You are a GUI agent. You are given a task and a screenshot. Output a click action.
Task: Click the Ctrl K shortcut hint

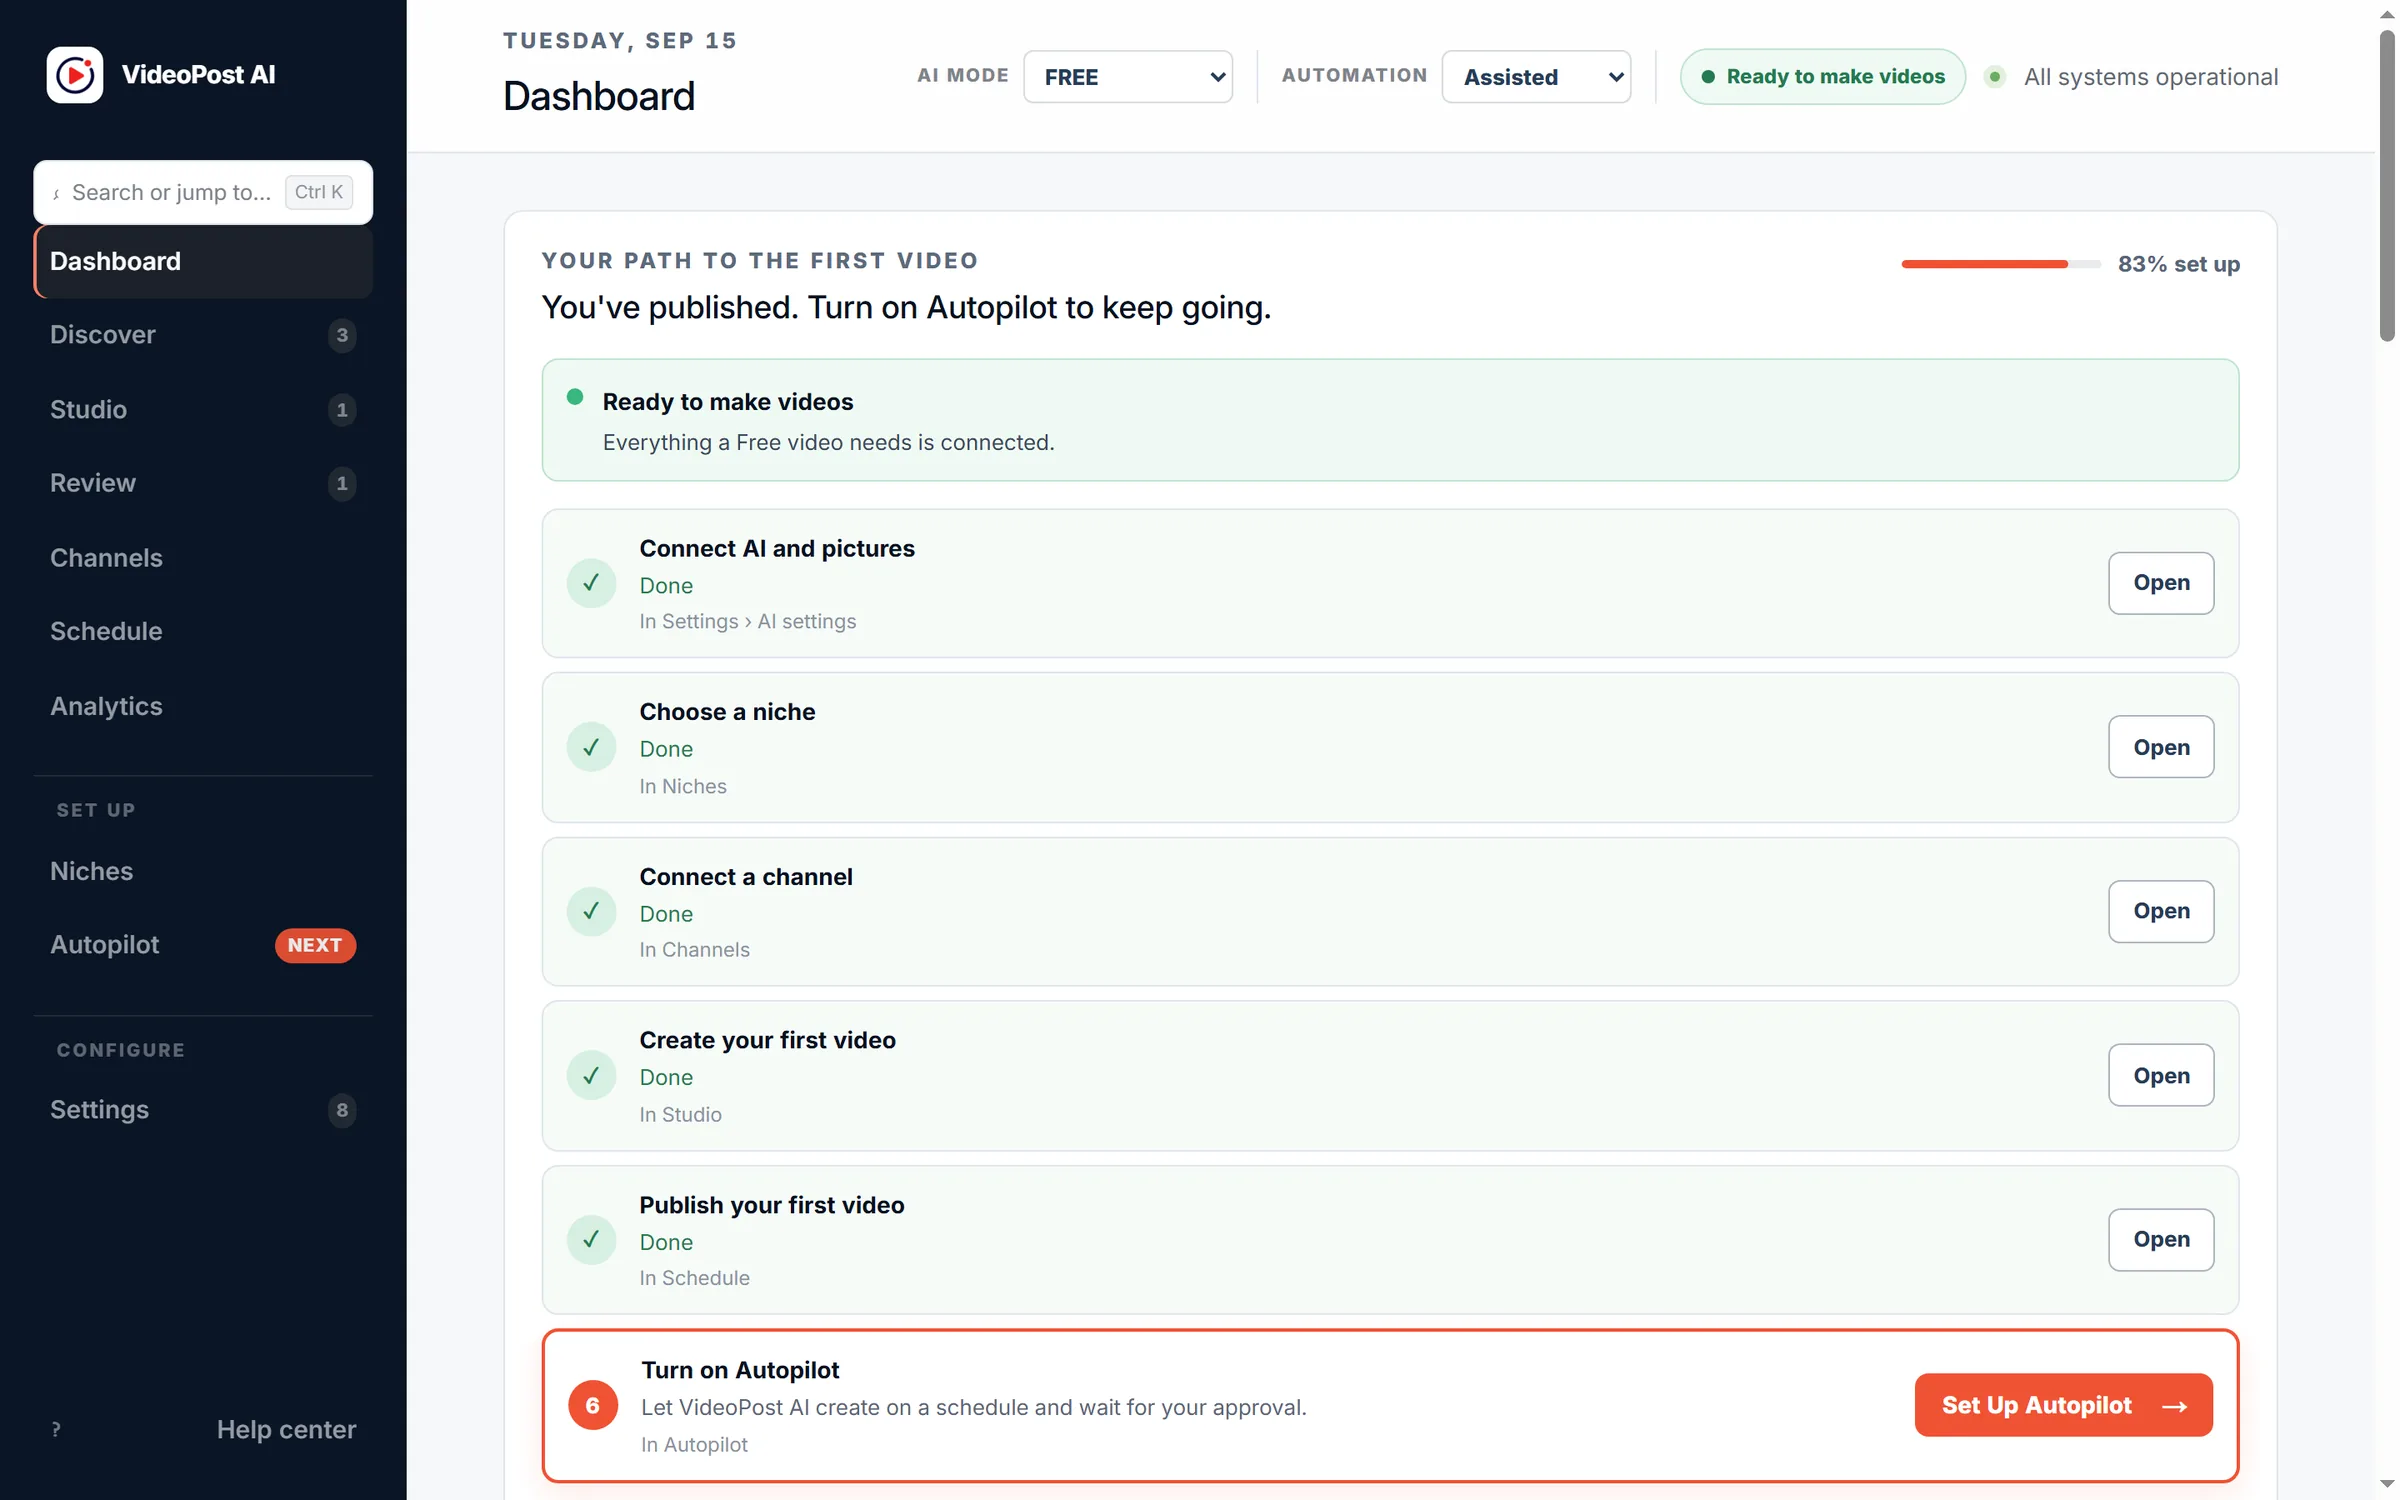(x=319, y=192)
